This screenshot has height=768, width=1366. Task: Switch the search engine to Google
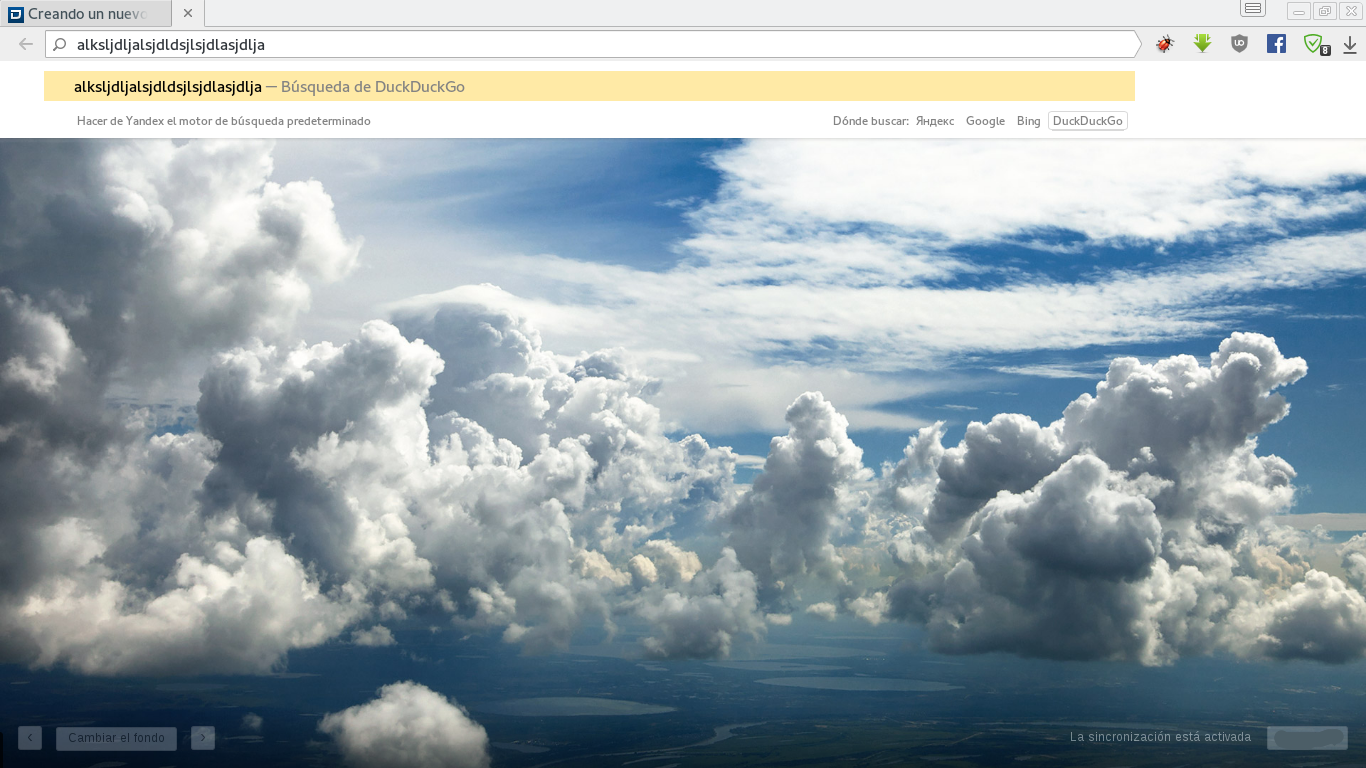[985, 121]
